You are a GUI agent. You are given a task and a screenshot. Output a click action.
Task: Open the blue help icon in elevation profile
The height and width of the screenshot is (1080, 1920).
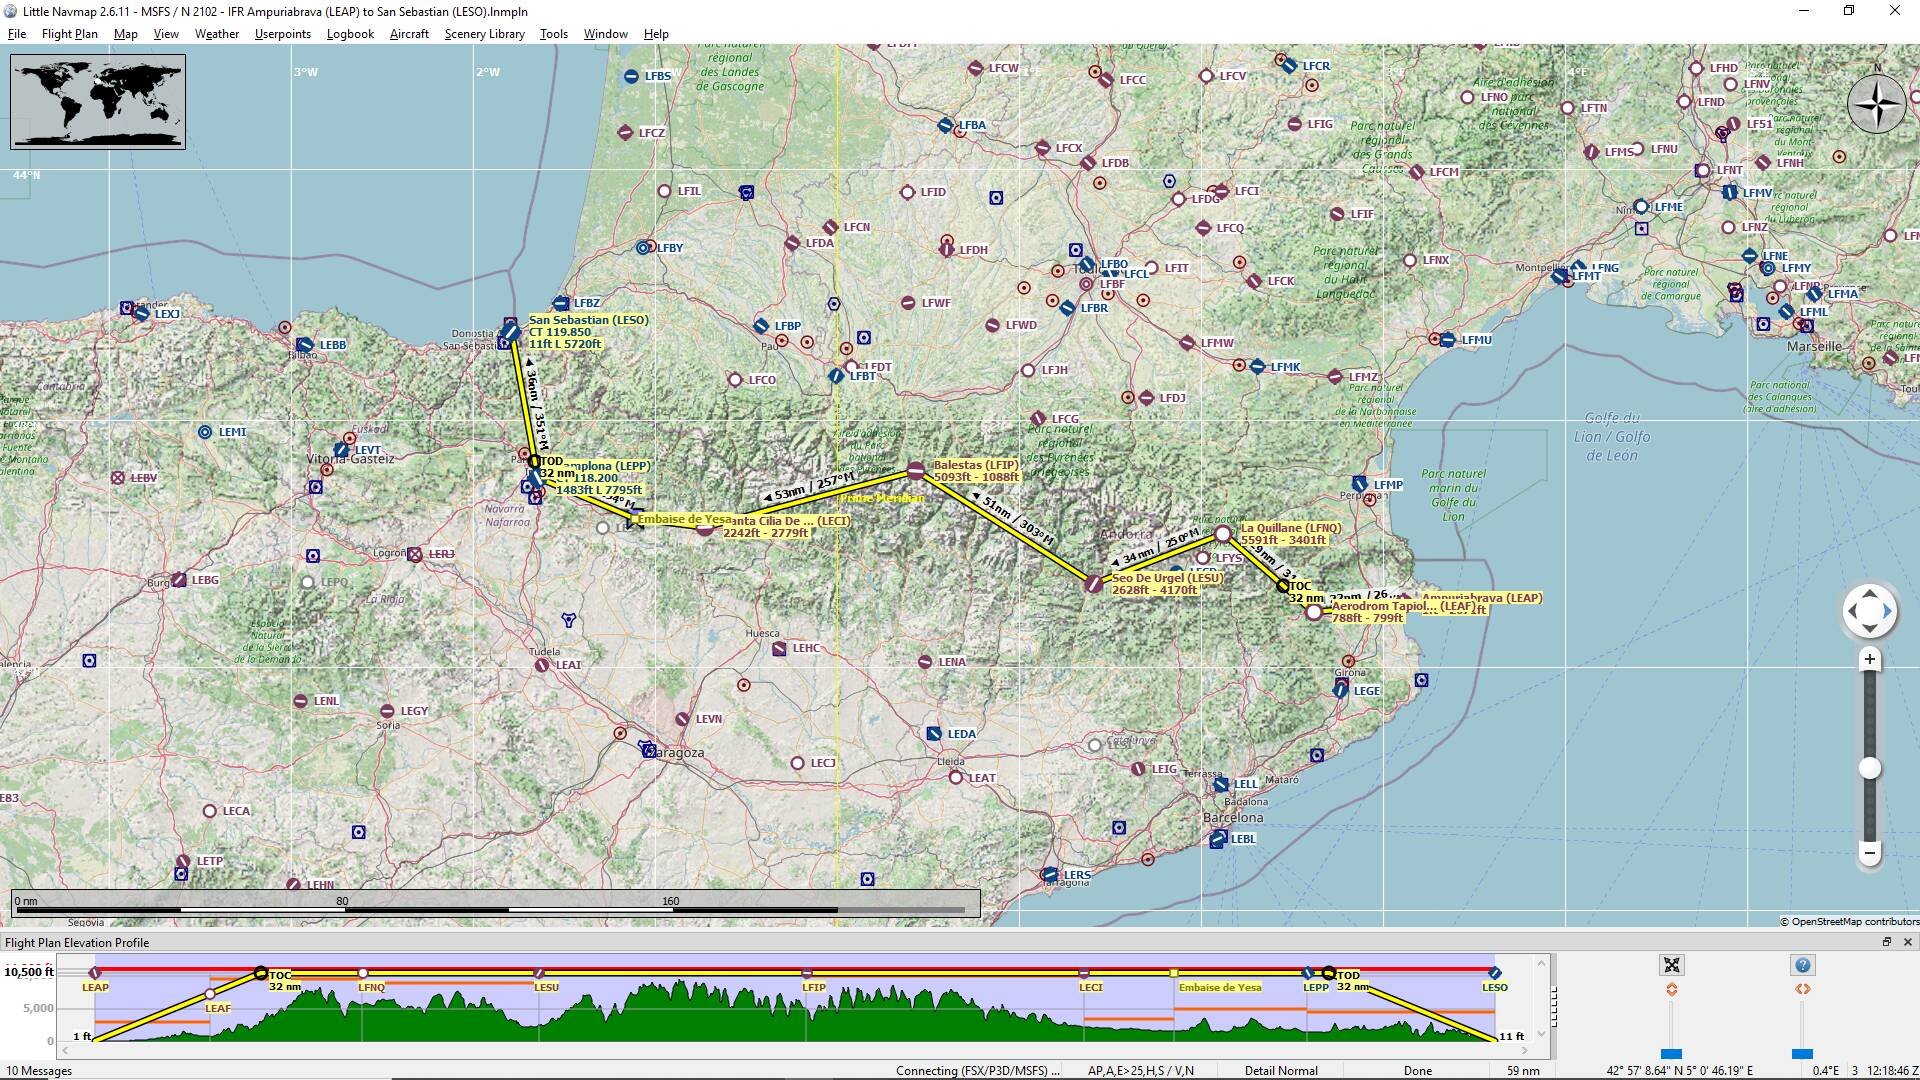1802,965
